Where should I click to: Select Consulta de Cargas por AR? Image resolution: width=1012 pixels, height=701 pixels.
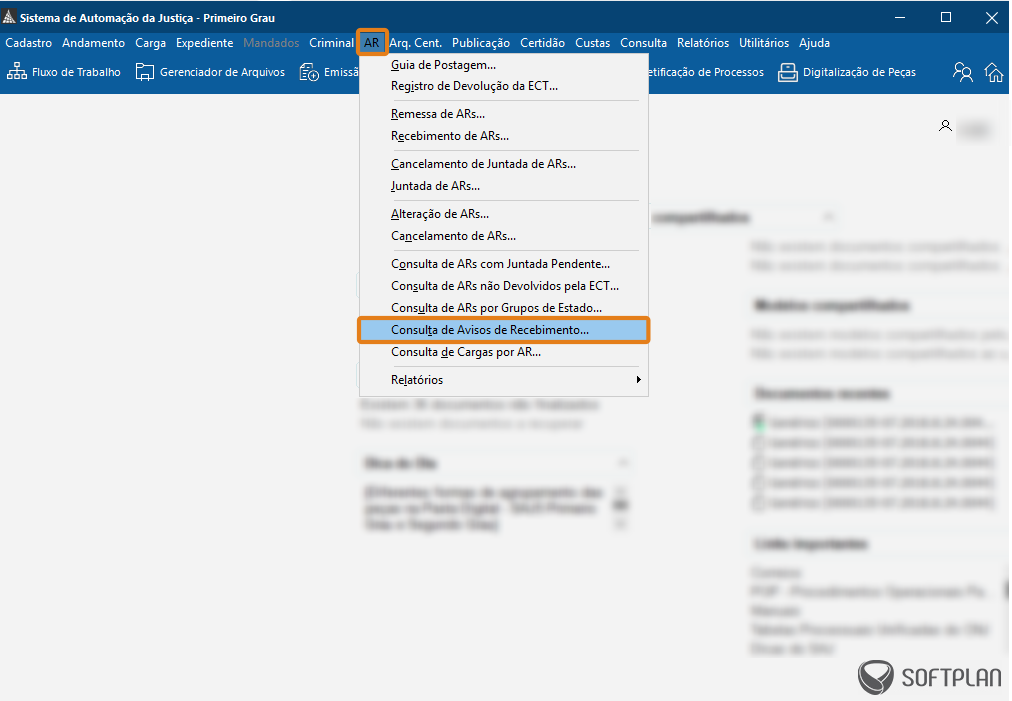tap(504, 352)
